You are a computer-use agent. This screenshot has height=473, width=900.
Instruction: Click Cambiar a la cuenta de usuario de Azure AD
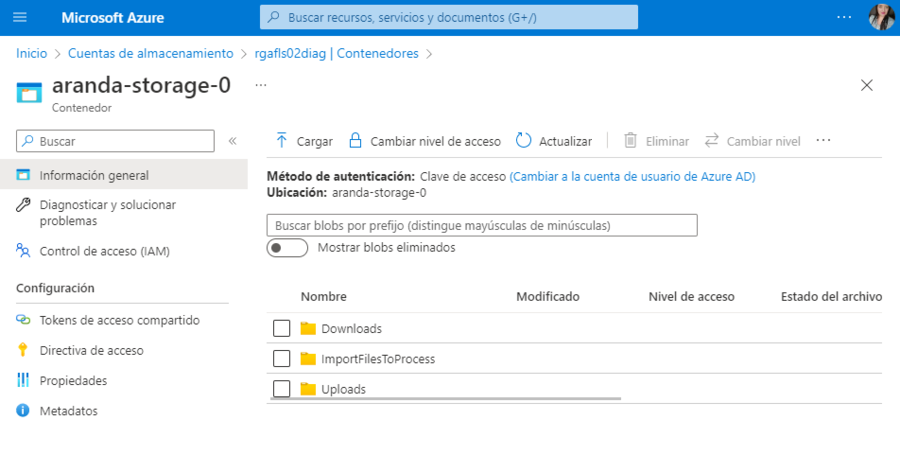click(x=633, y=177)
